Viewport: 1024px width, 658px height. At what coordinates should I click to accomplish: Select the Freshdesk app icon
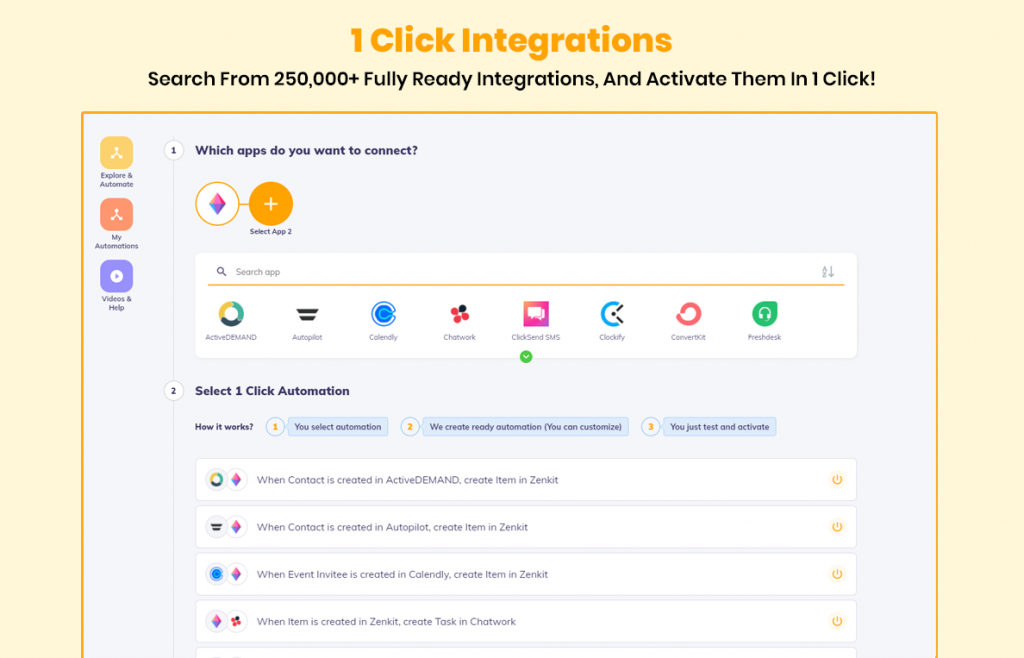pos(765,314)
